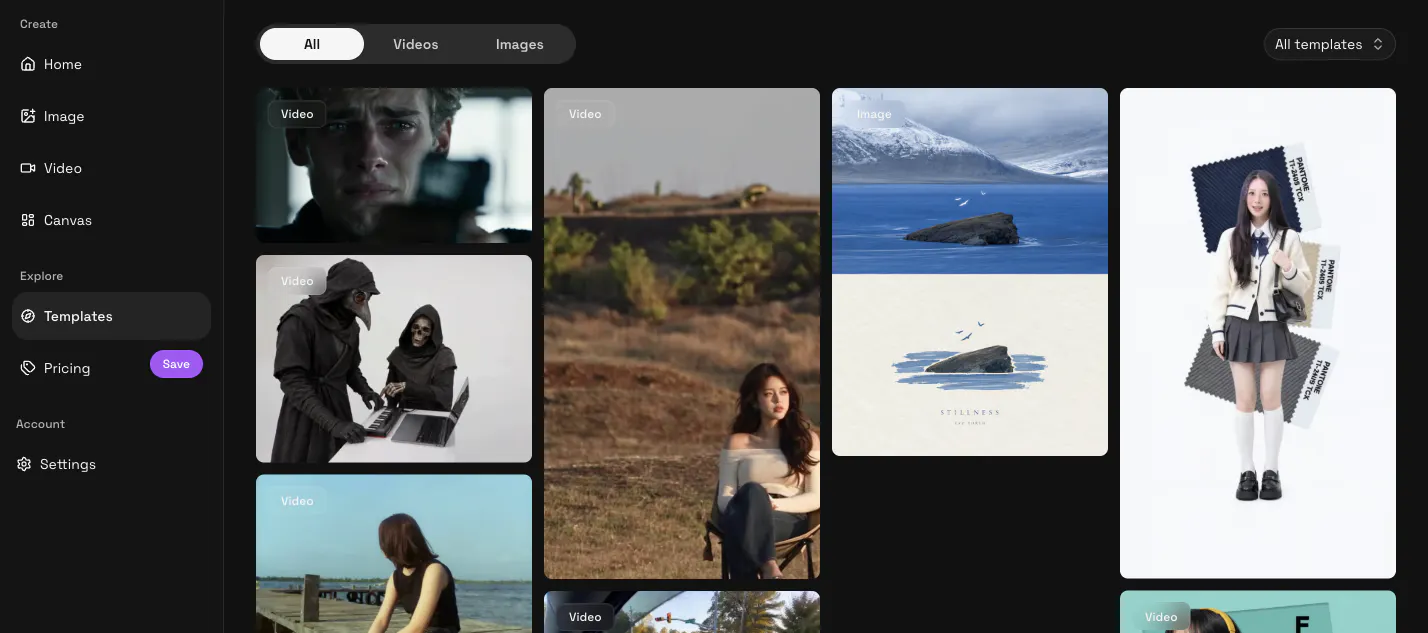Click Video badge on plague doctor template
Screen dimensions: 1428x633
click(x=297, y=281)
